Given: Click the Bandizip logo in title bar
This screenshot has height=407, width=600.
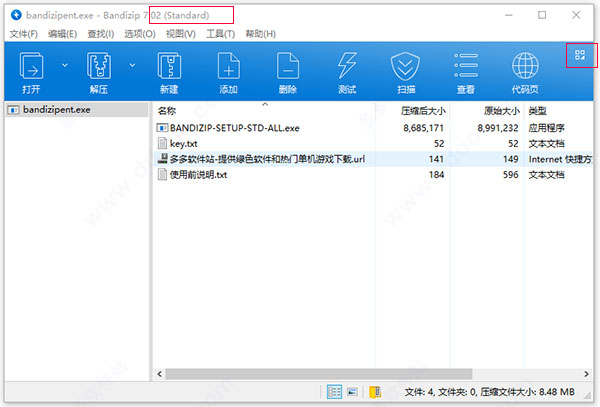Looking at the screenshot, I should pos(16,15).
